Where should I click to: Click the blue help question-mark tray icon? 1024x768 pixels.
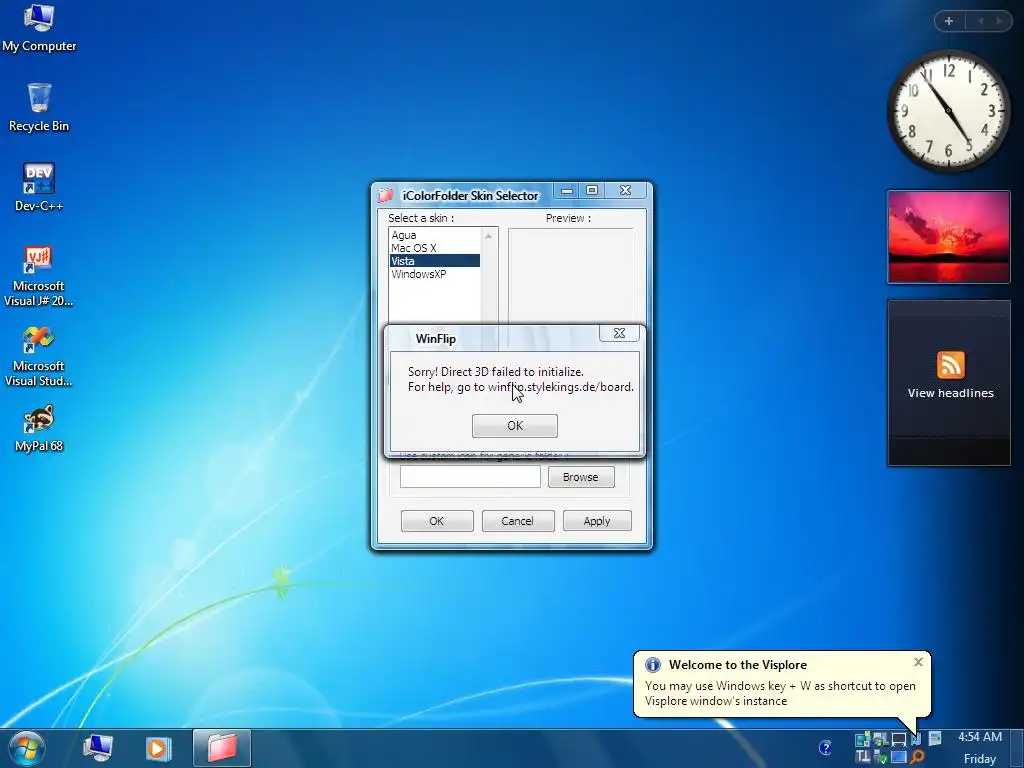pos(825,747)
